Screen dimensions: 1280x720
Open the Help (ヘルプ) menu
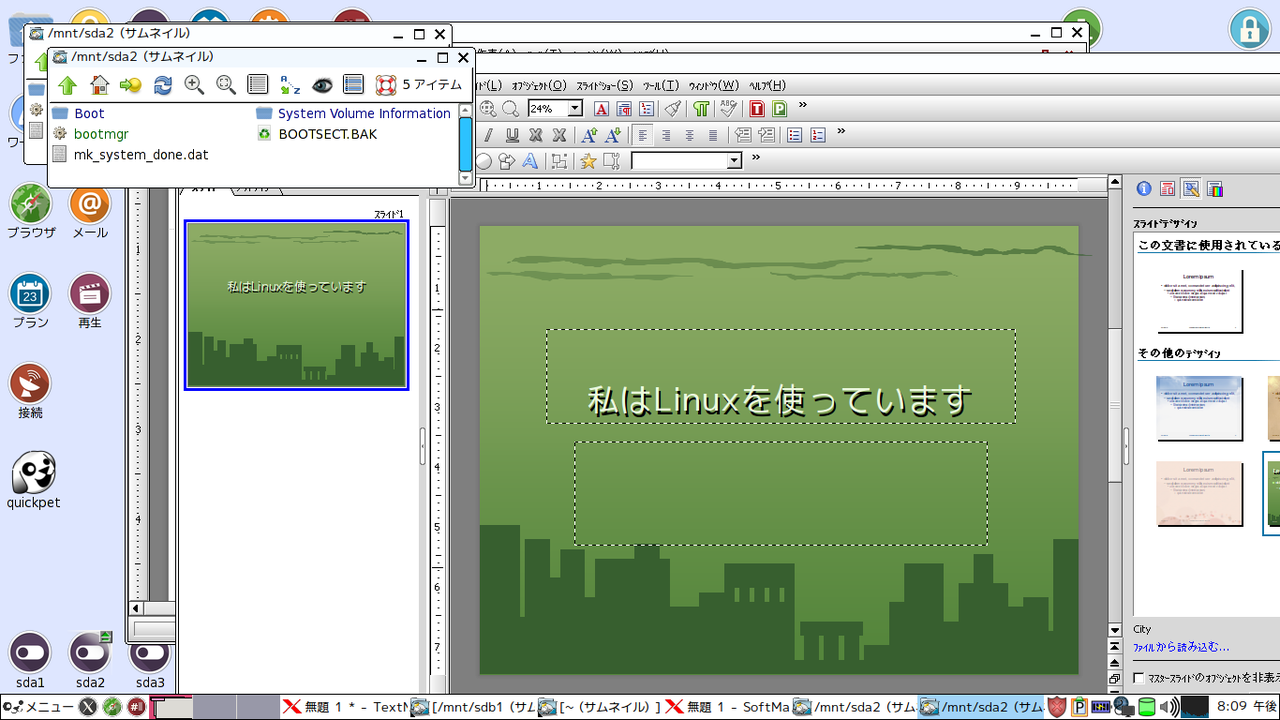tap(767, 86)
